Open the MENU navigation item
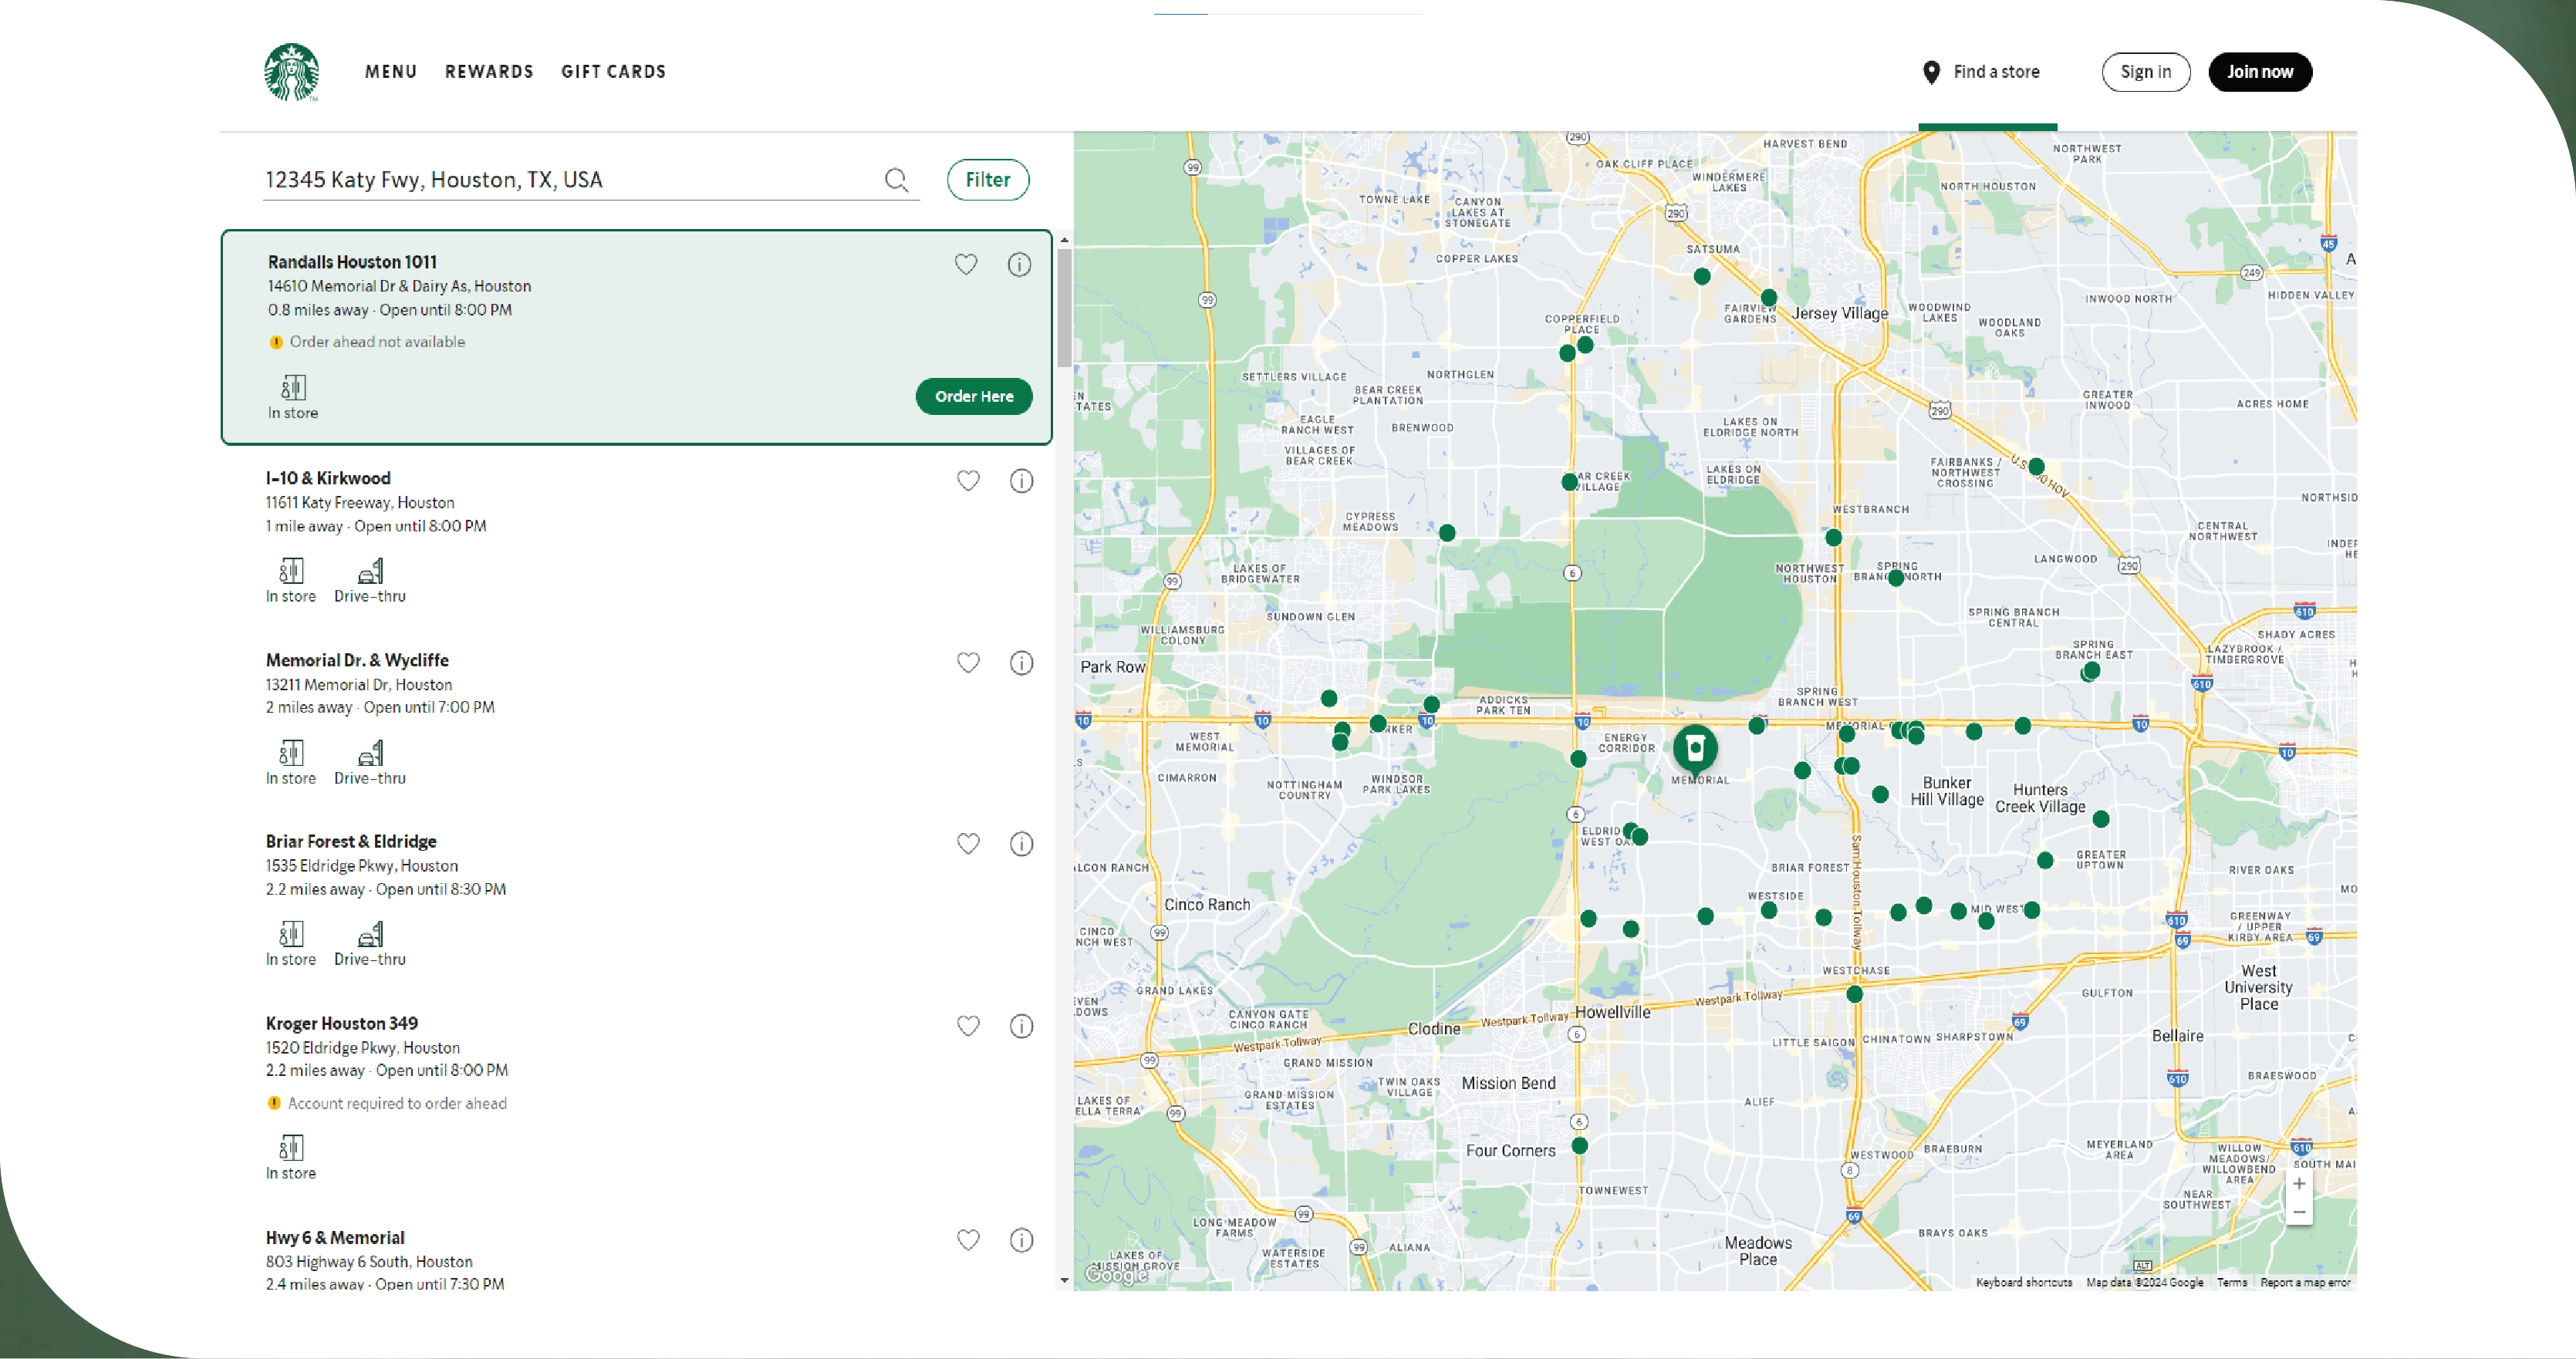 [391, 71]
